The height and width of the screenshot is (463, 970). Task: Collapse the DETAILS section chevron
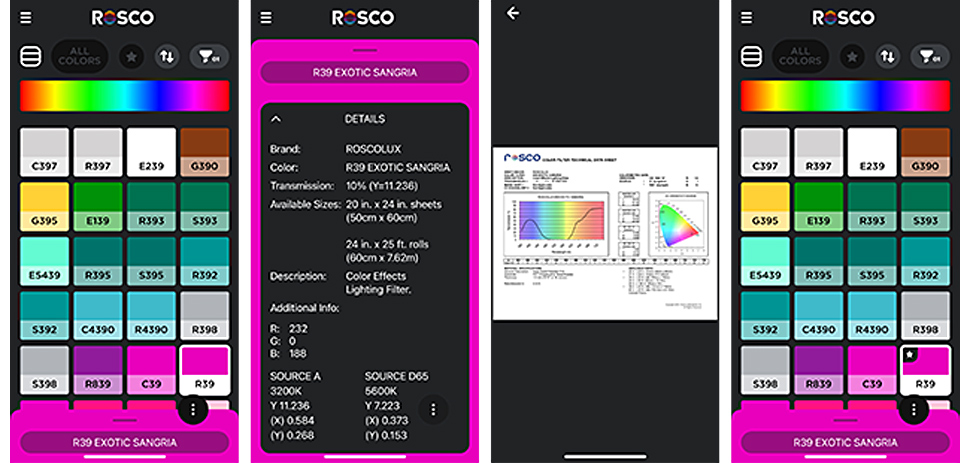click(x=276, y=119)
